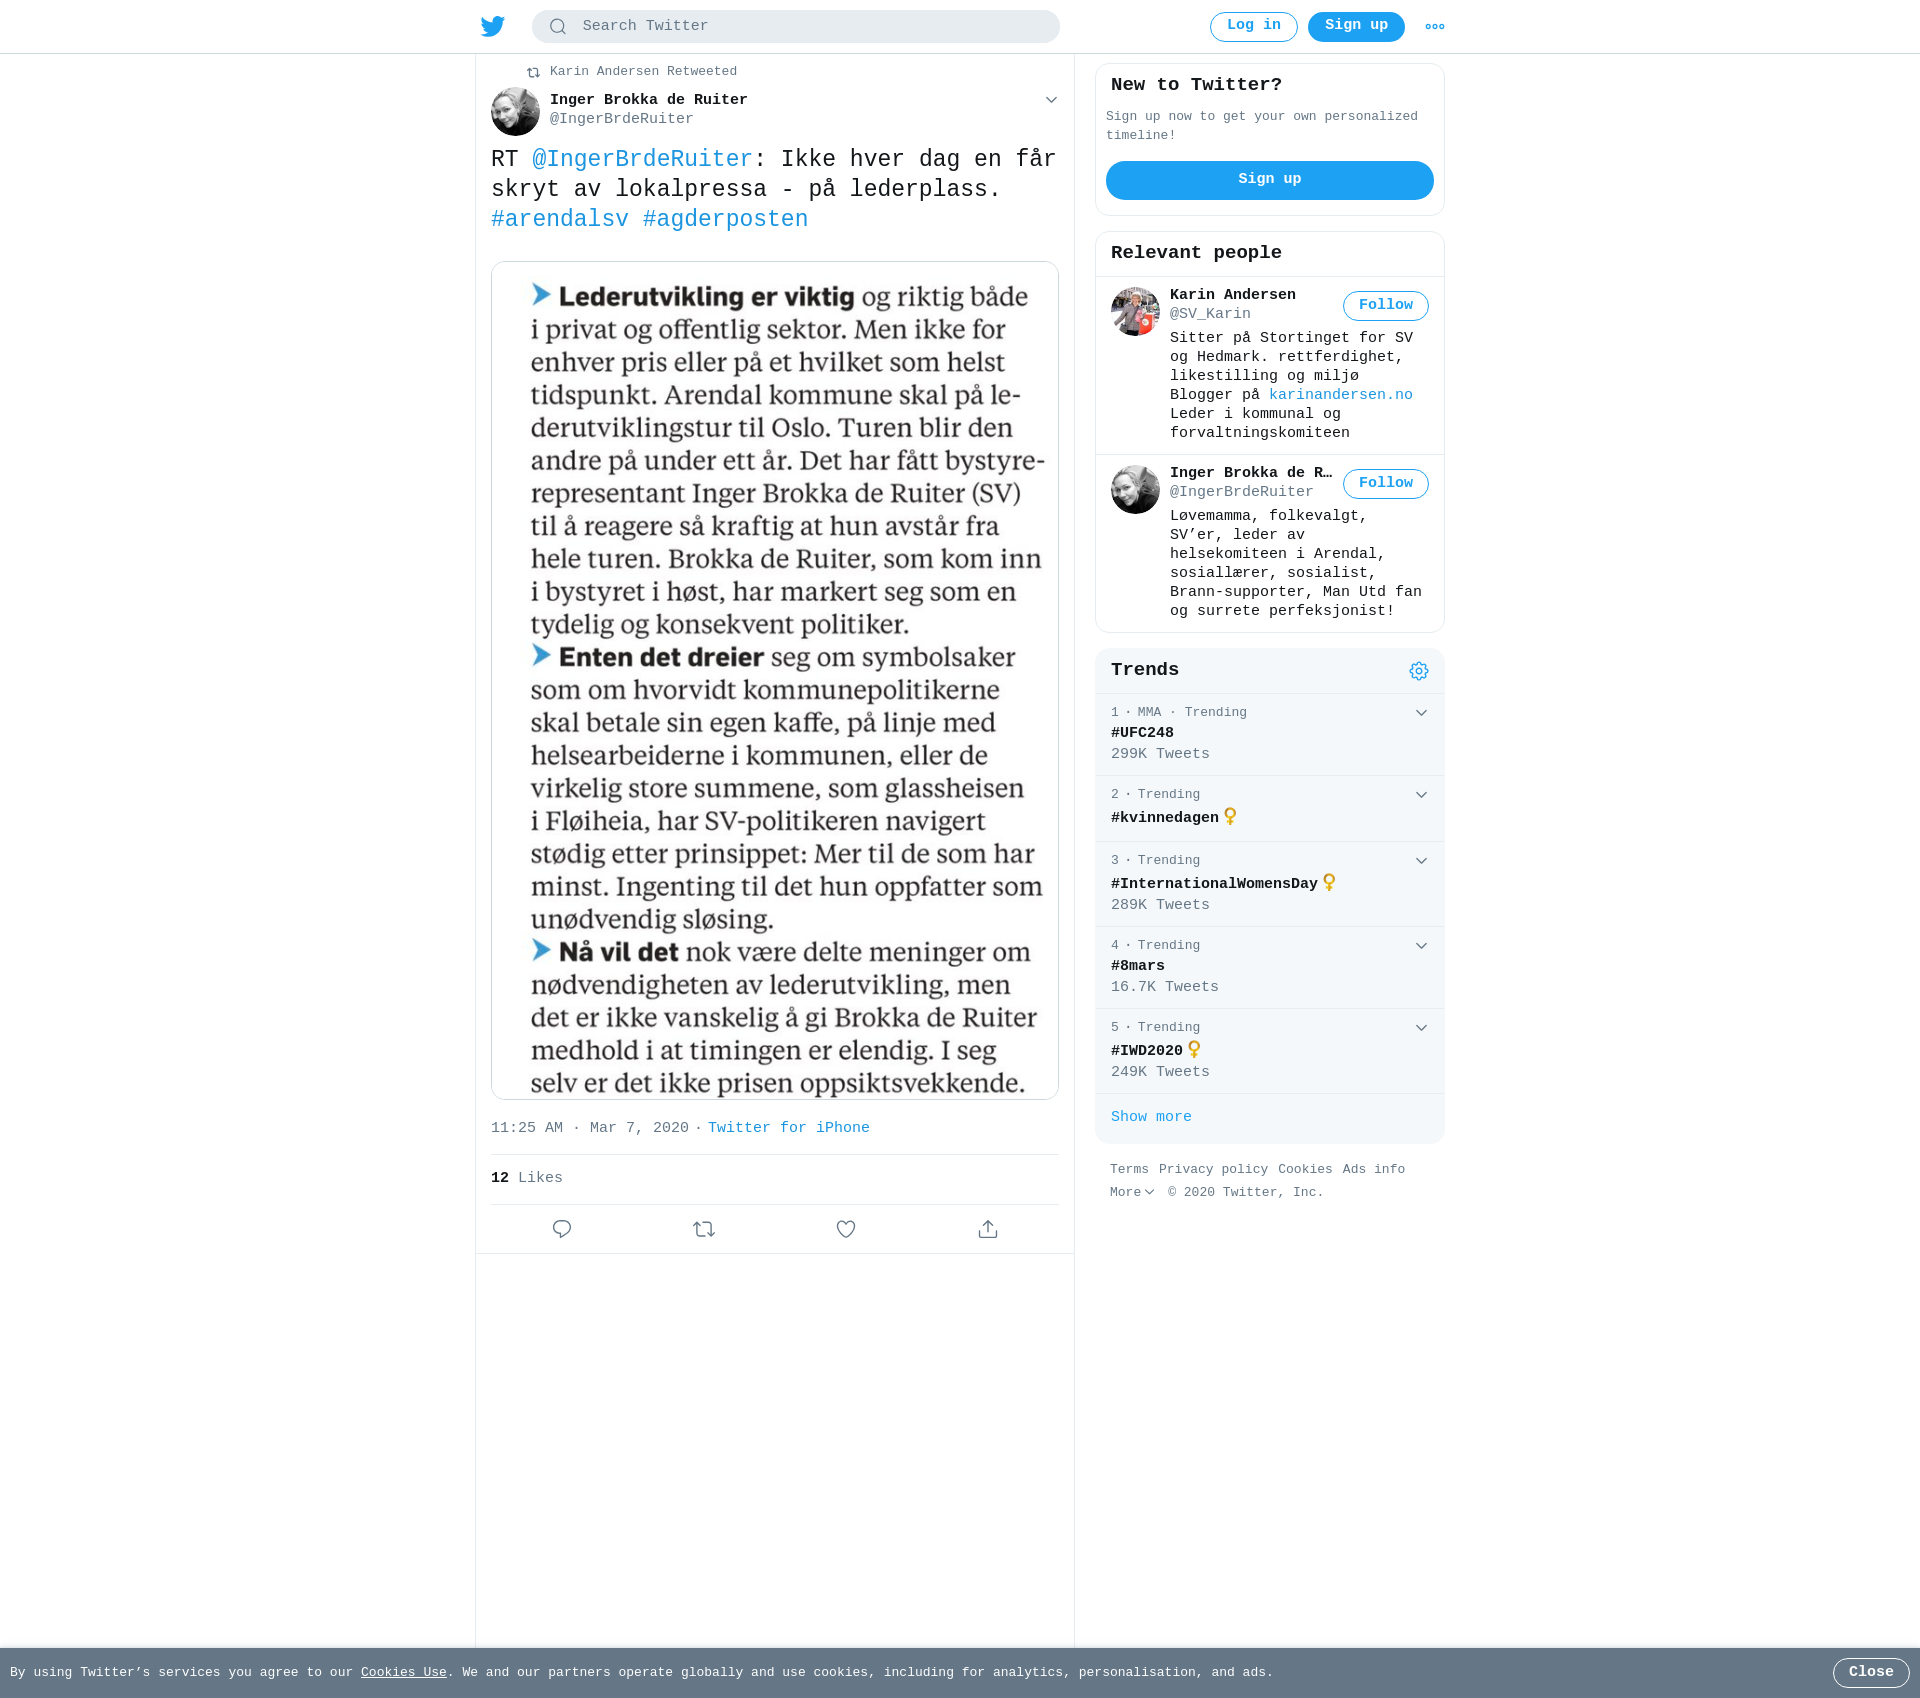The height and width of the screenshot is (1698, 1920).
Task: Click the reply icon under the tweet
Action: click(562, 1229)
